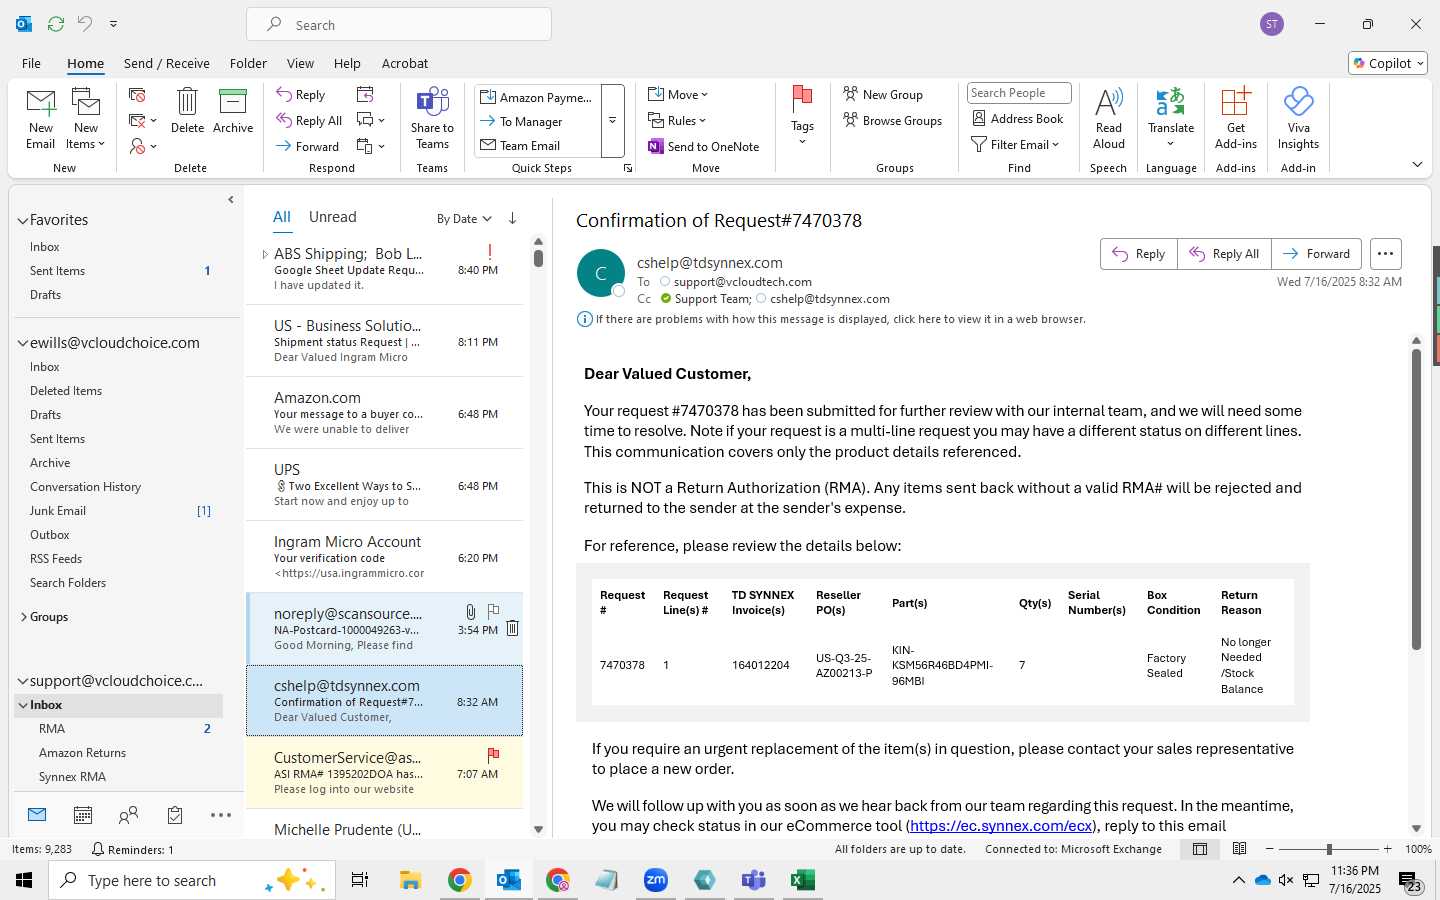Expand the ABS Shipping conversation thread
The height and width of the screenshot is (900, 1440).
(265, 254)
